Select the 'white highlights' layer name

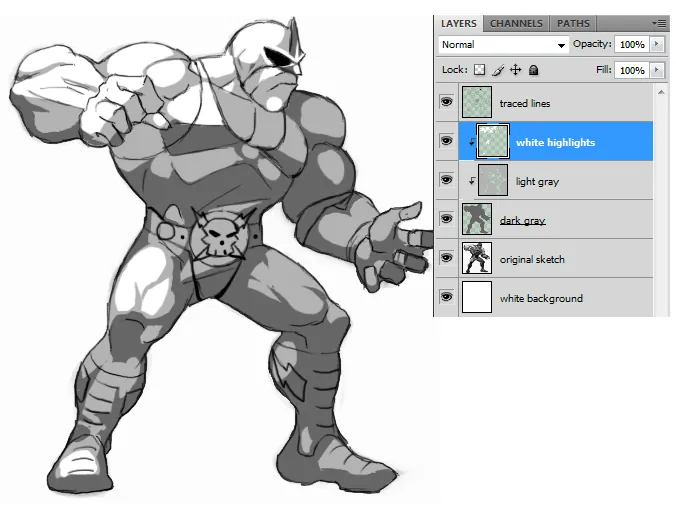(x=555, y=142)
